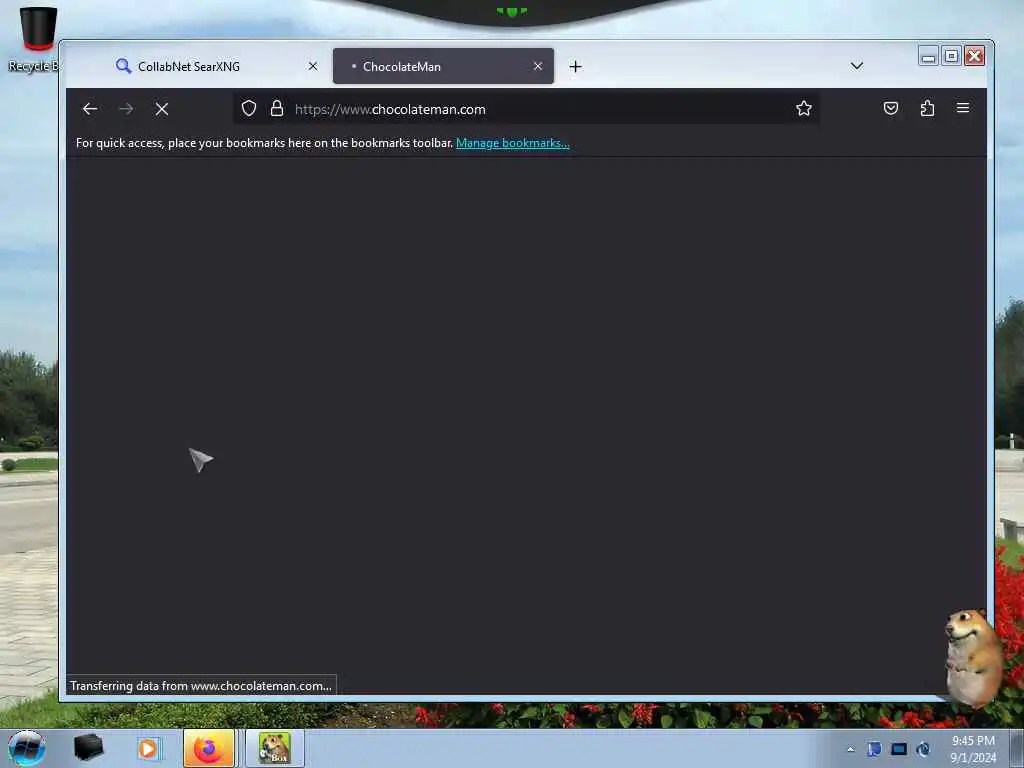1024x768 pixels.
Task: Click the hamster desktop mascot
Action: (x=974, y=658)
